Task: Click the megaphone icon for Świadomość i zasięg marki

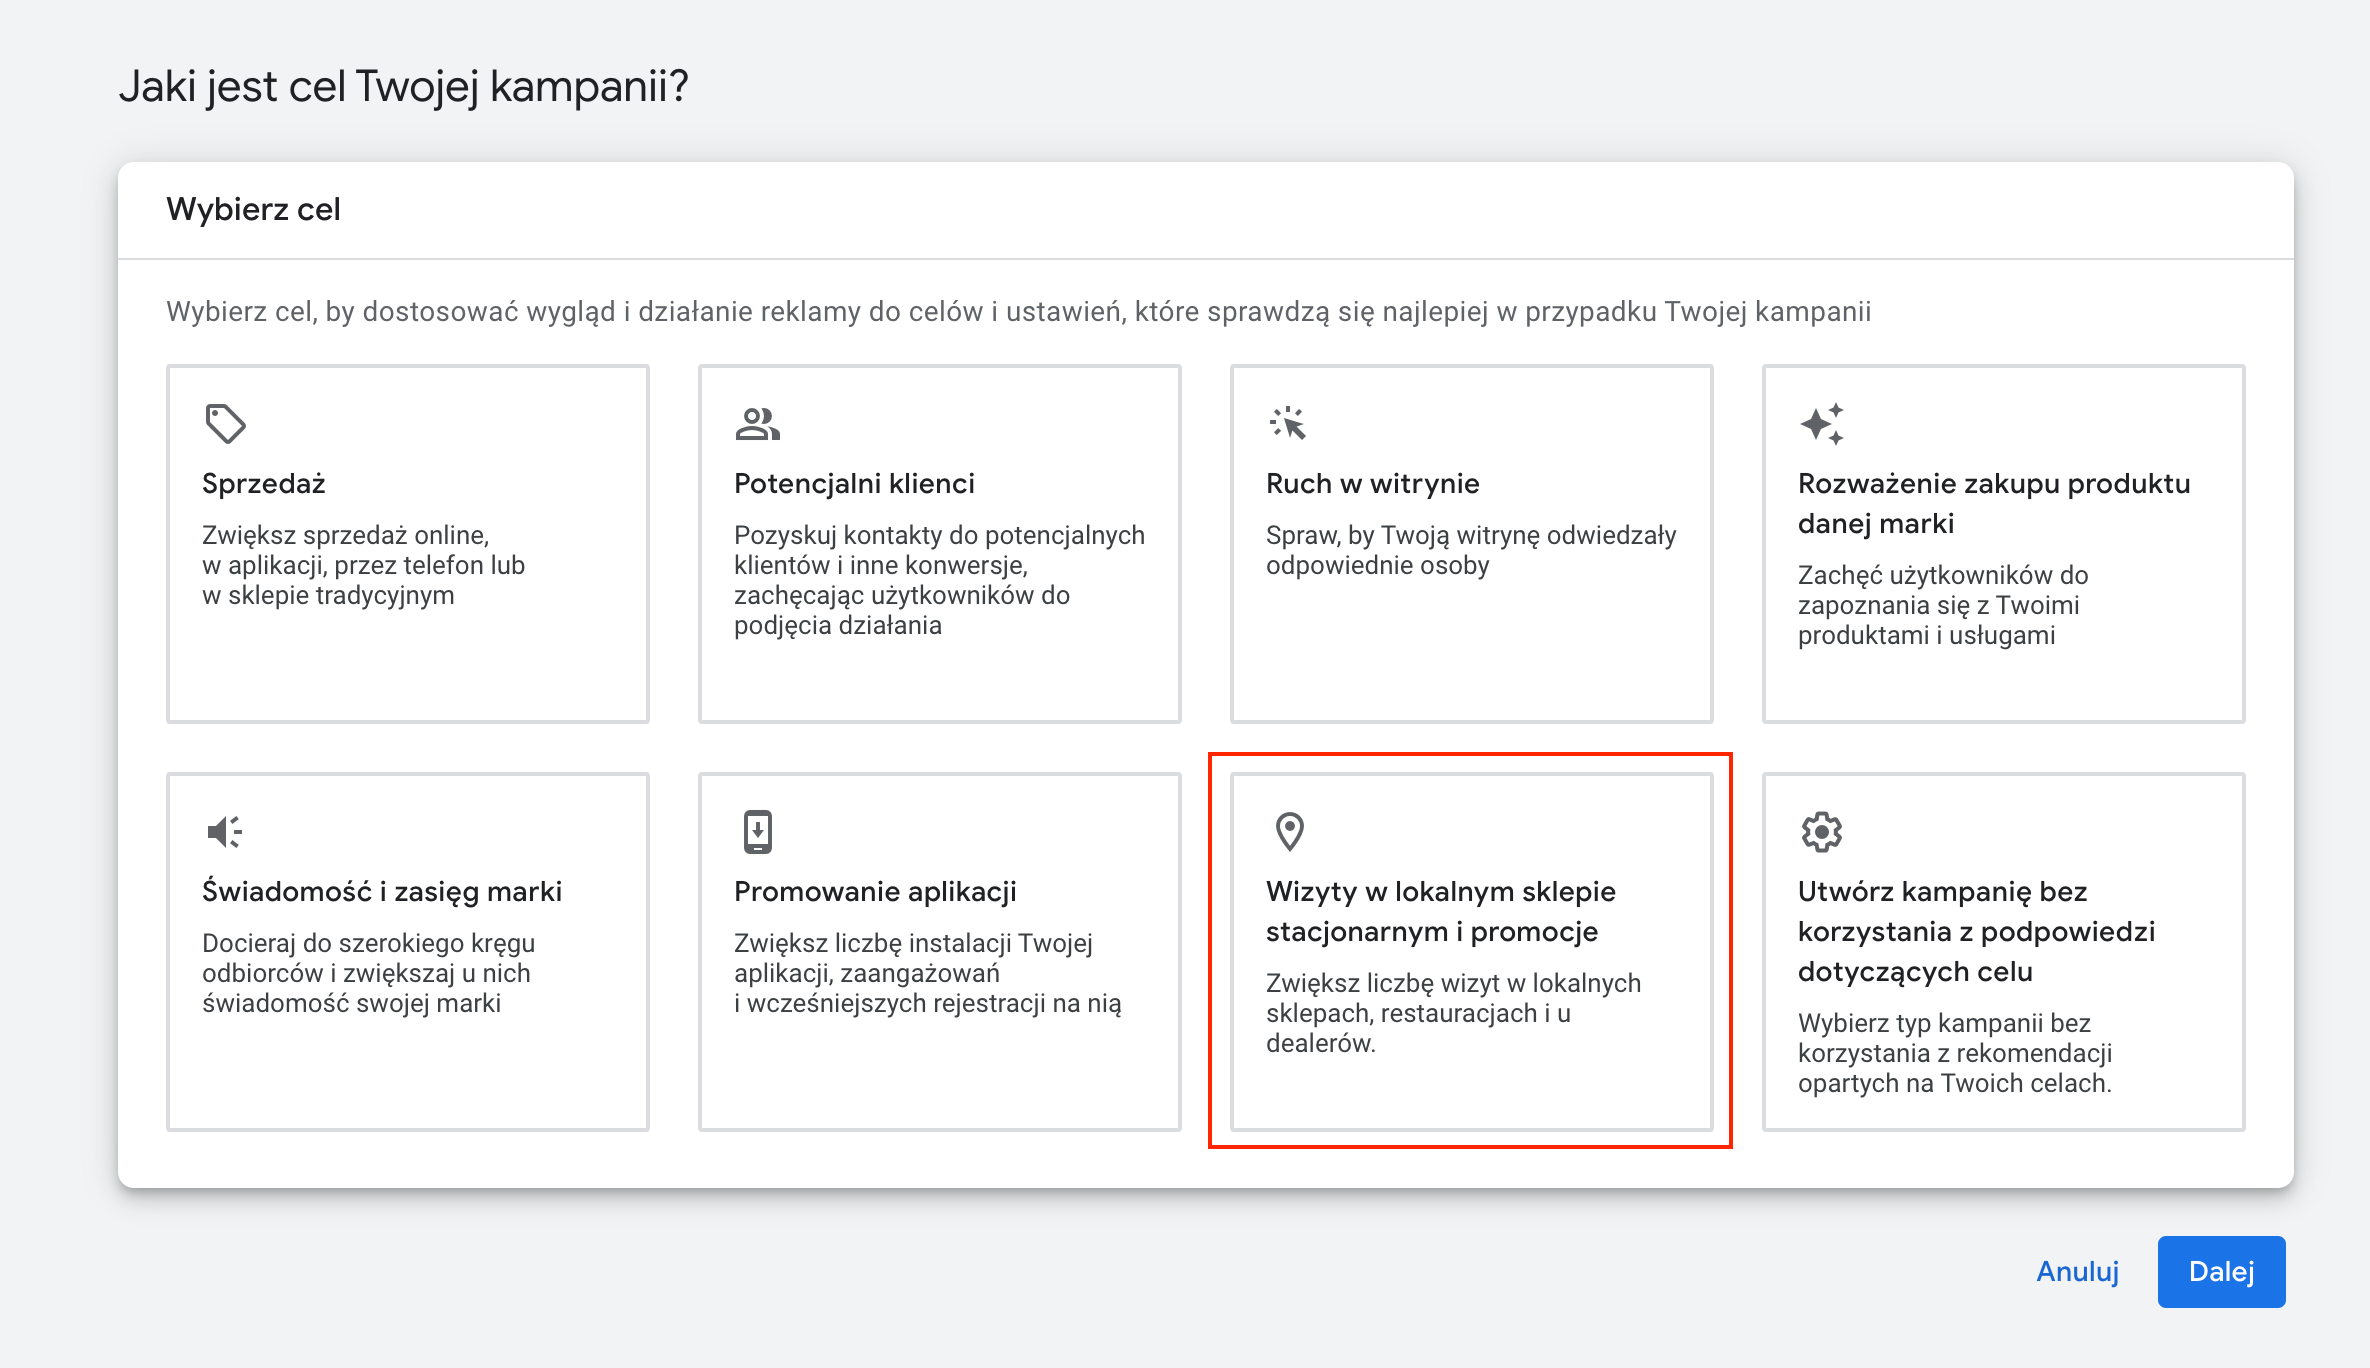Action: (x=224, y=831)
